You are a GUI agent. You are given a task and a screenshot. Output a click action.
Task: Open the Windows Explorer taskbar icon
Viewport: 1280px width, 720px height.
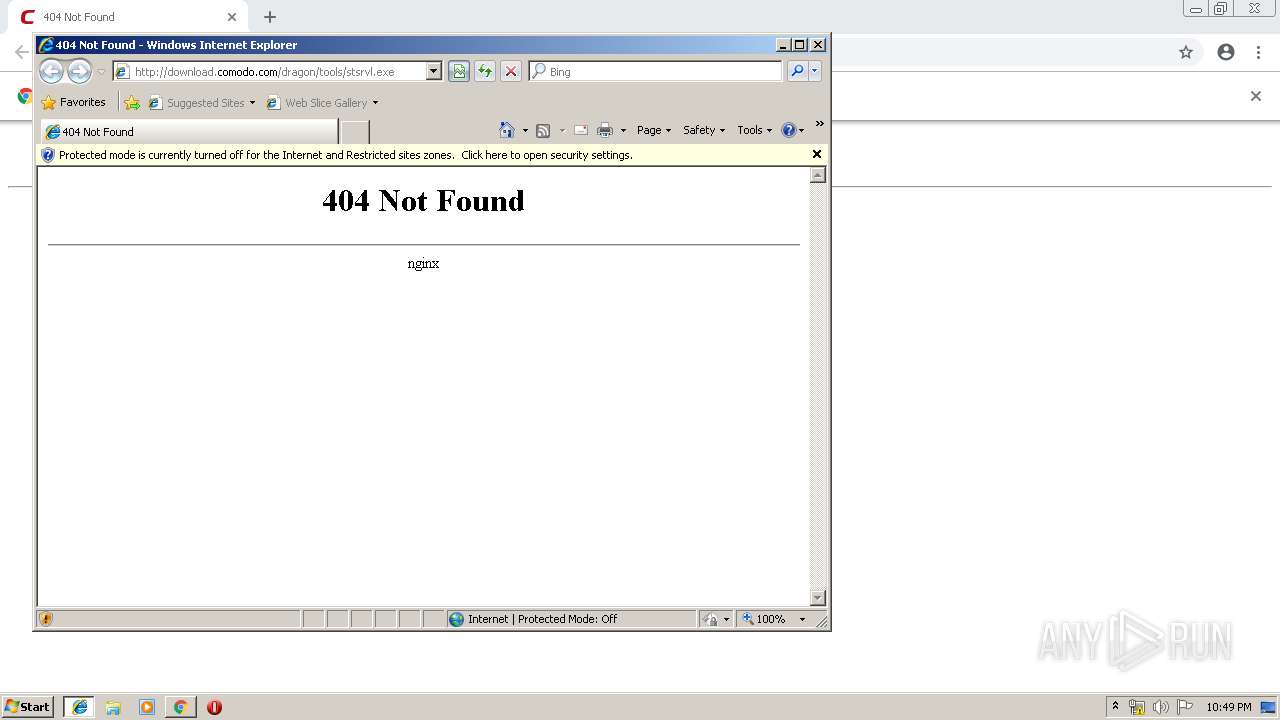(113, 706)
